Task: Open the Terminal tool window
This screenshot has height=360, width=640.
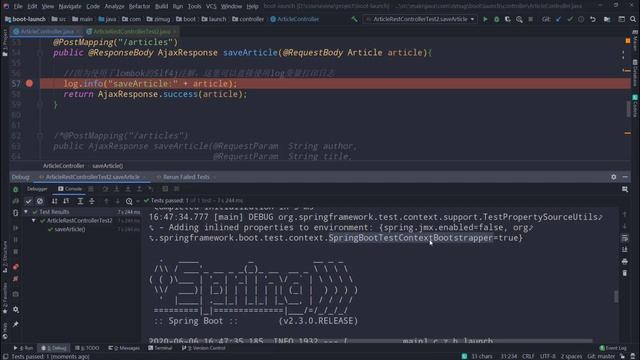Action: 160,348
